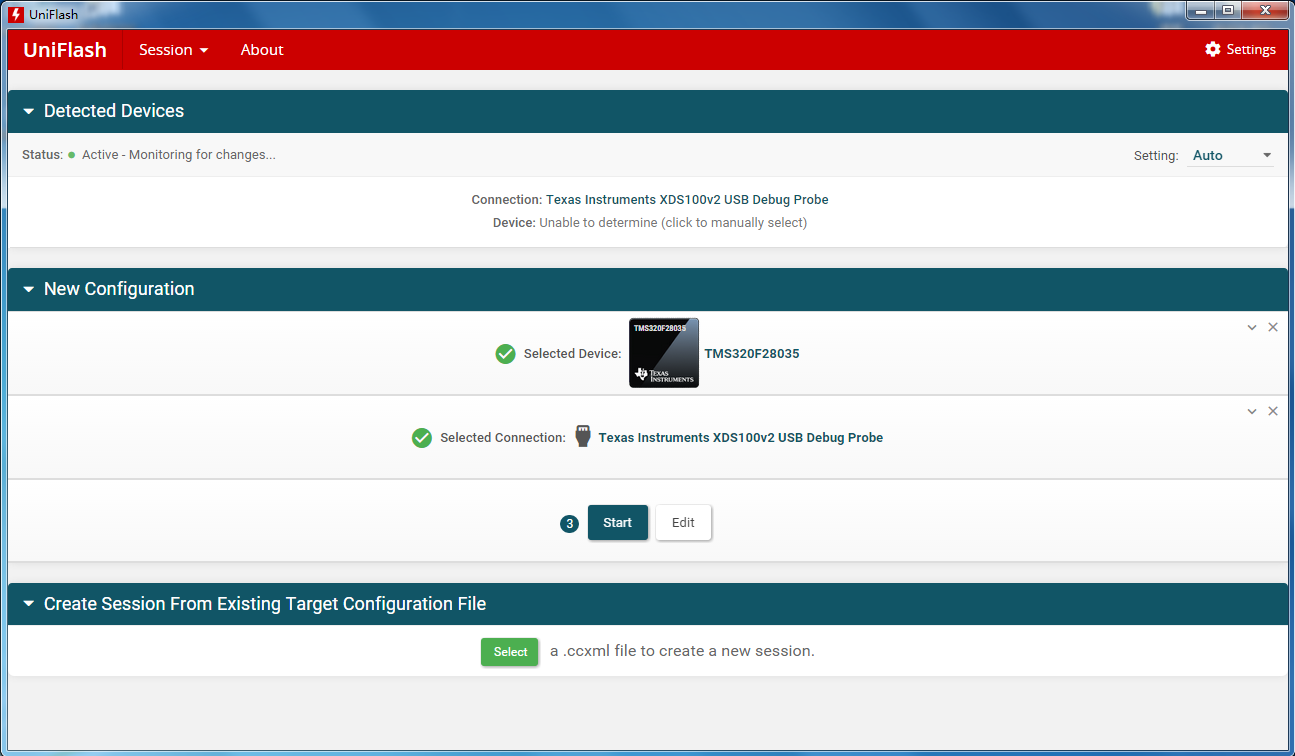Click green checkmark beside Selected Connection
This screenshot has width=1295, height=756.
422,438
